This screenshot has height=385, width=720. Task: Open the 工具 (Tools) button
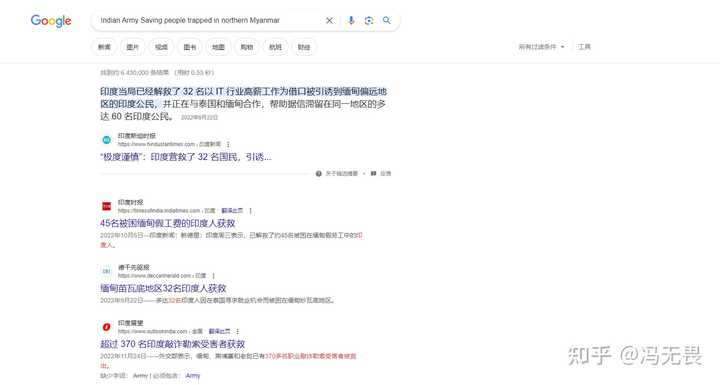click(584, 47)
